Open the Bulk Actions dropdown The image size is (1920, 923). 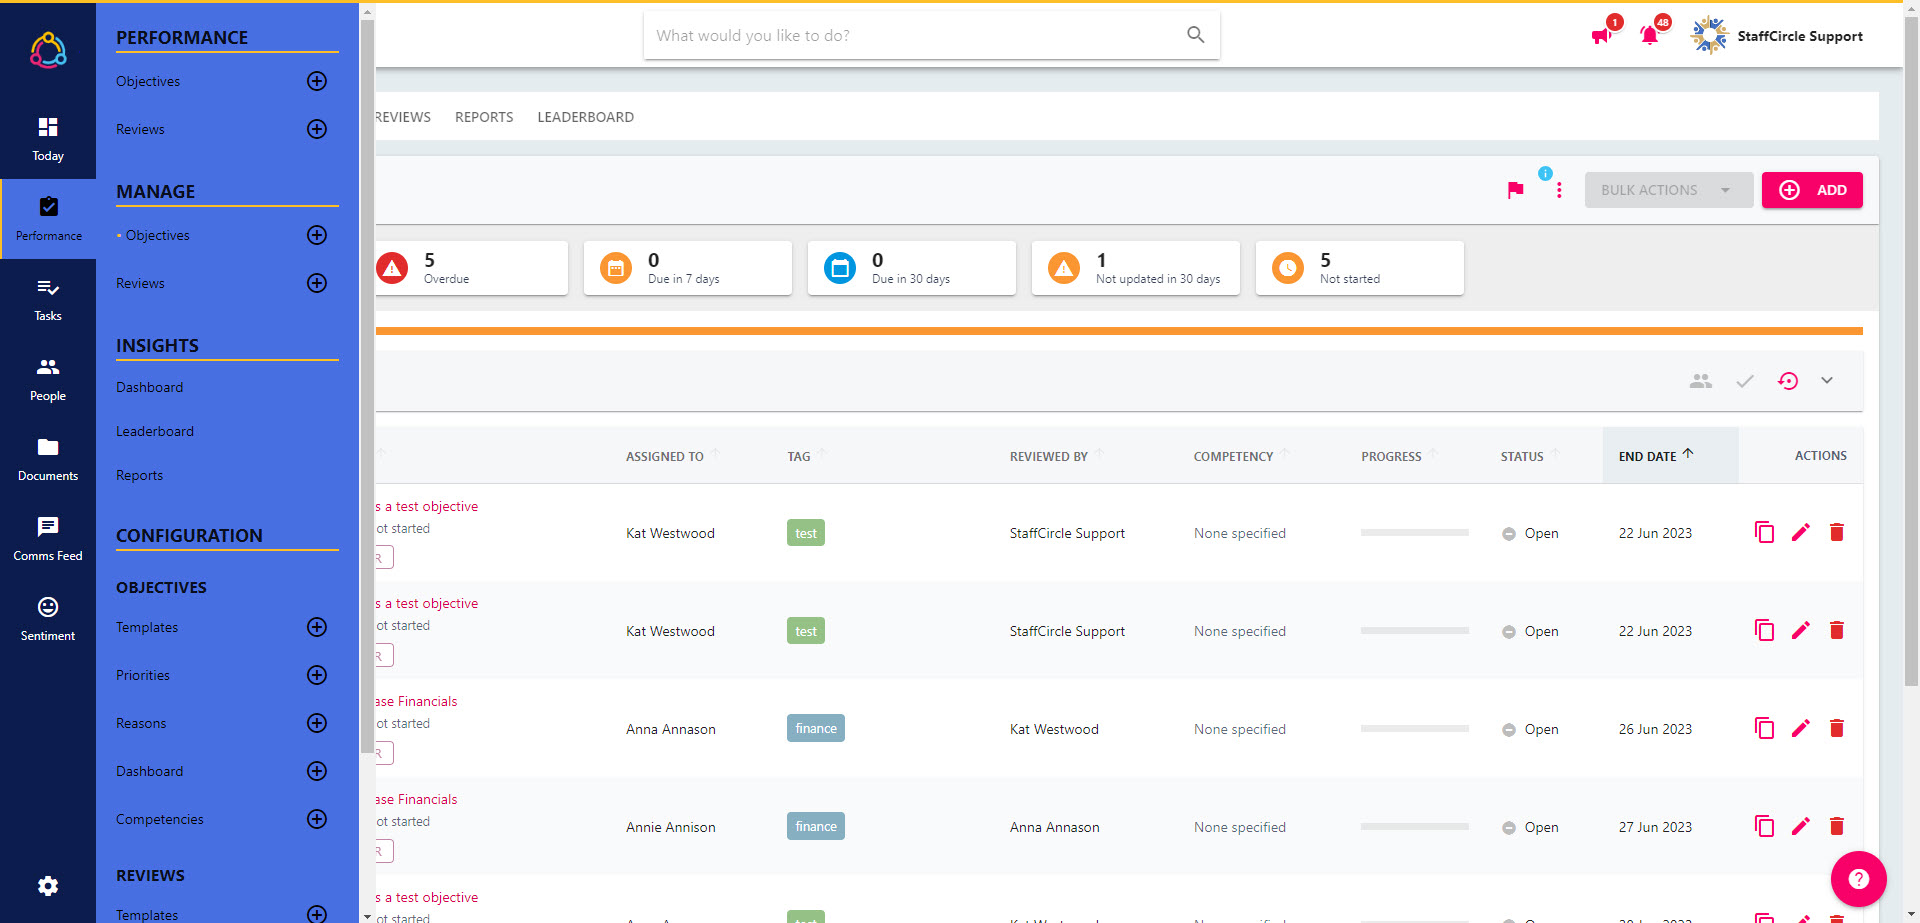click(1668, 190)
